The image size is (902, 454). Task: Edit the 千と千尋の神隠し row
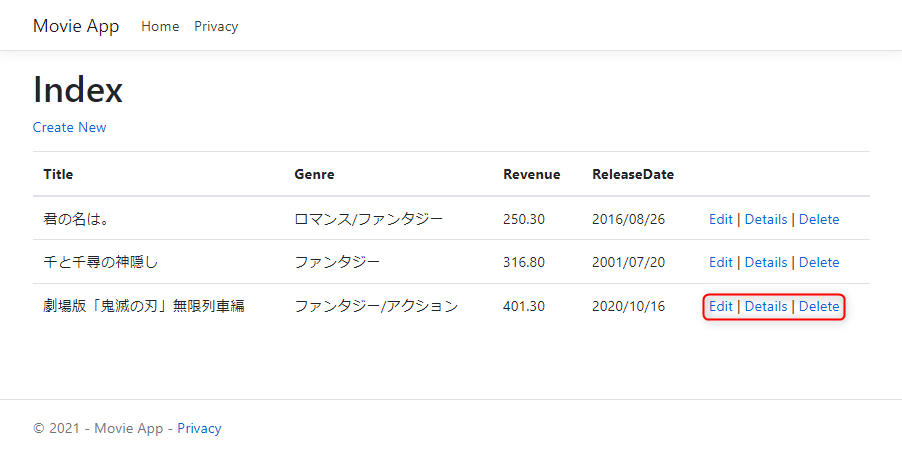point(721,262)
